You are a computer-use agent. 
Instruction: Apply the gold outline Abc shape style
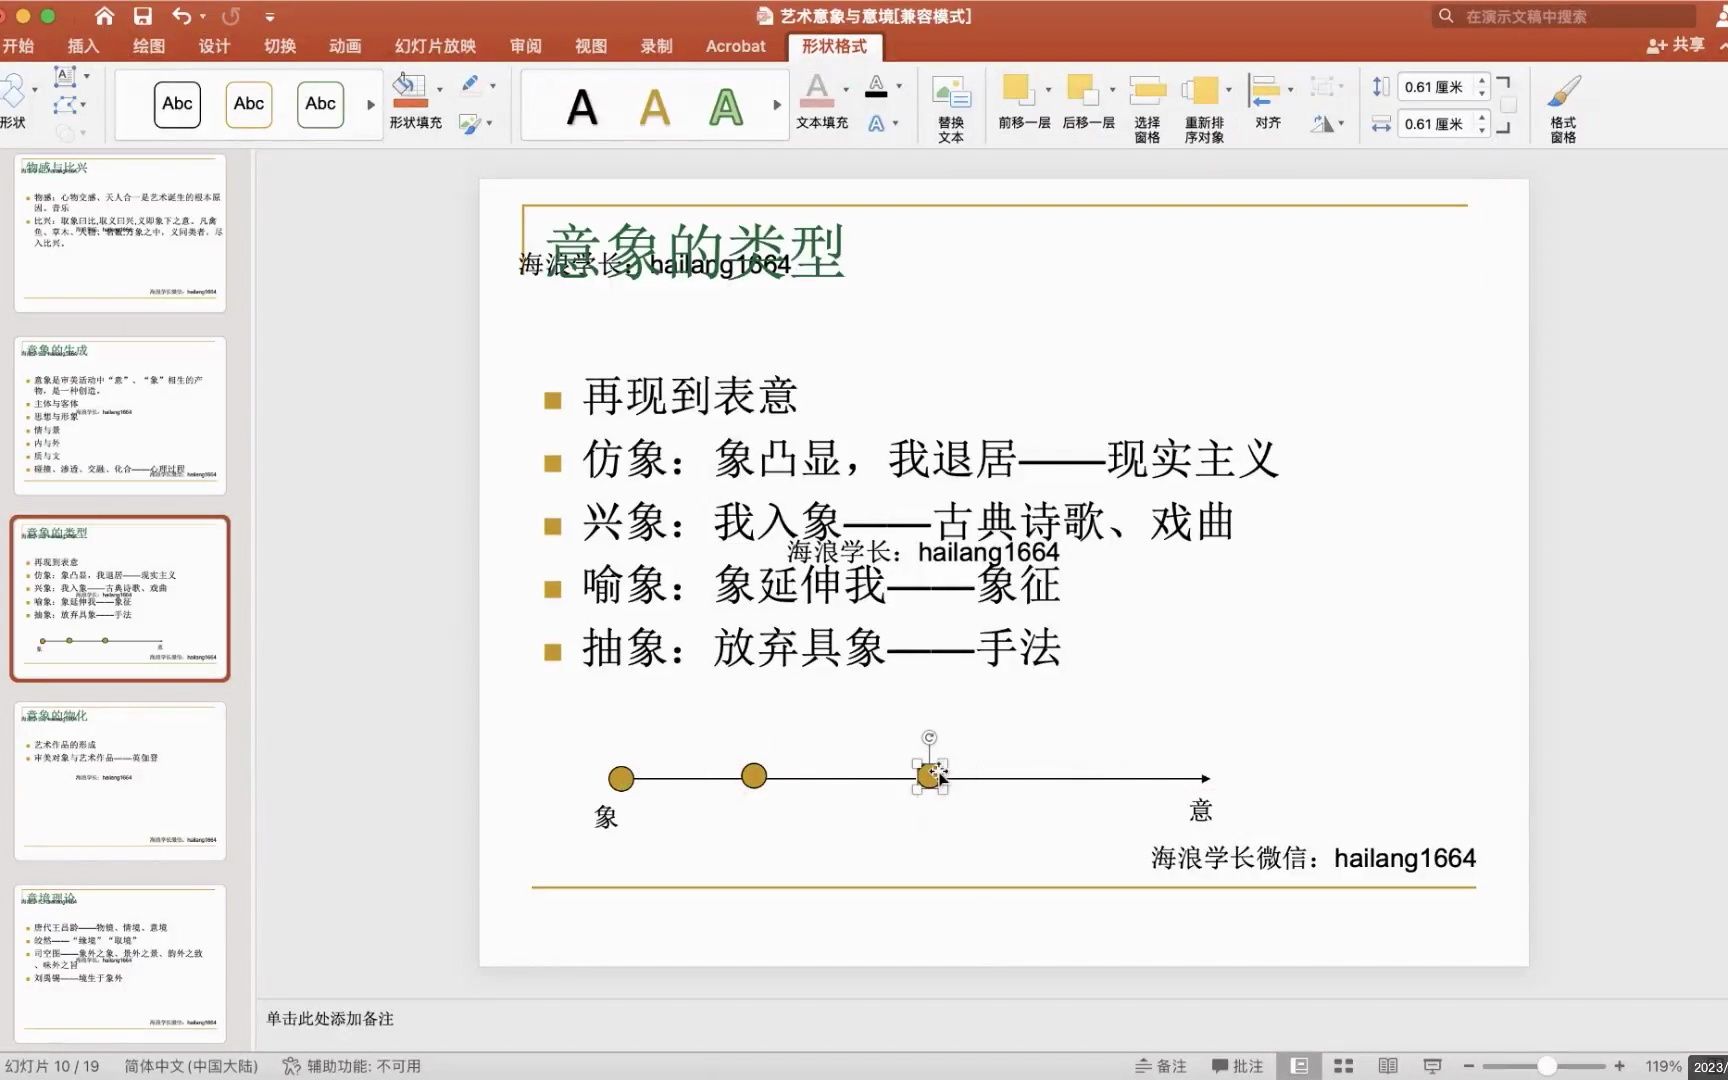click(x=249, y=104)
